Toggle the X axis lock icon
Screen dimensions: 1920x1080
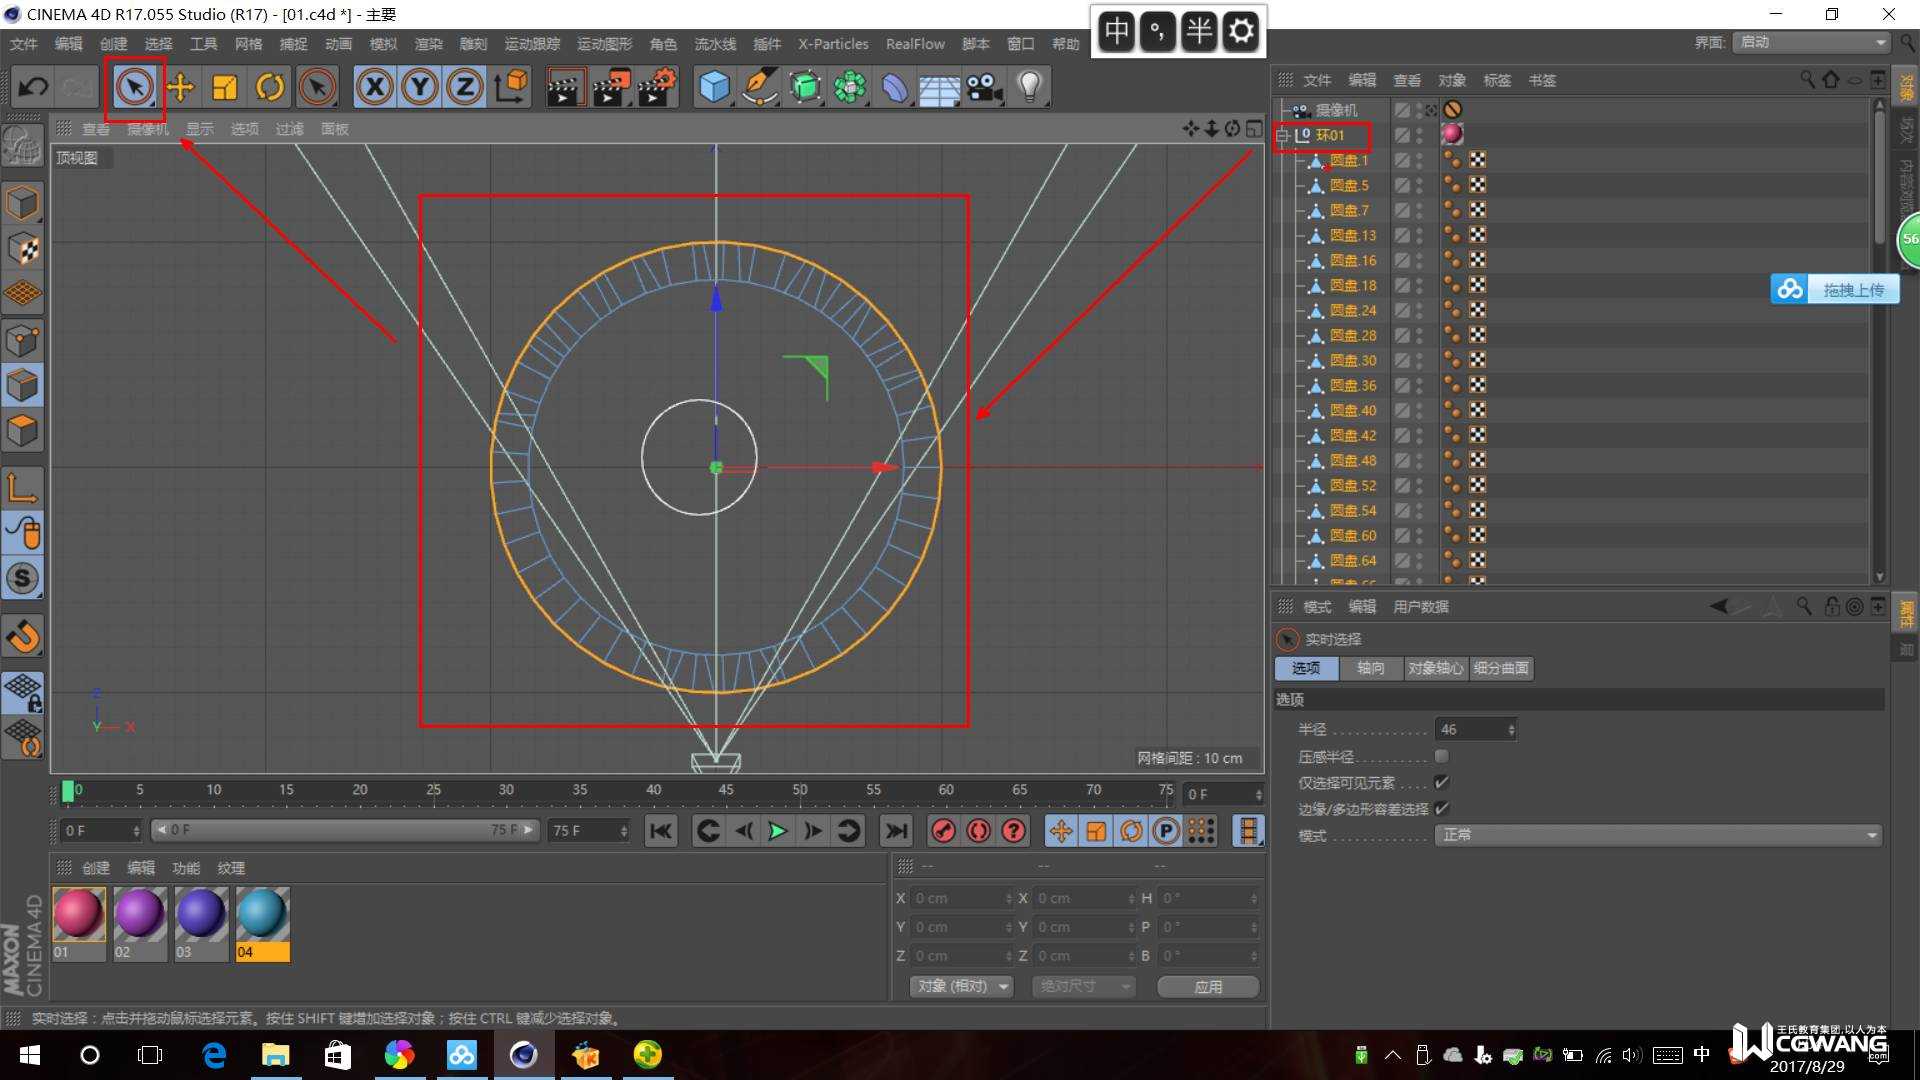[374, 87]
